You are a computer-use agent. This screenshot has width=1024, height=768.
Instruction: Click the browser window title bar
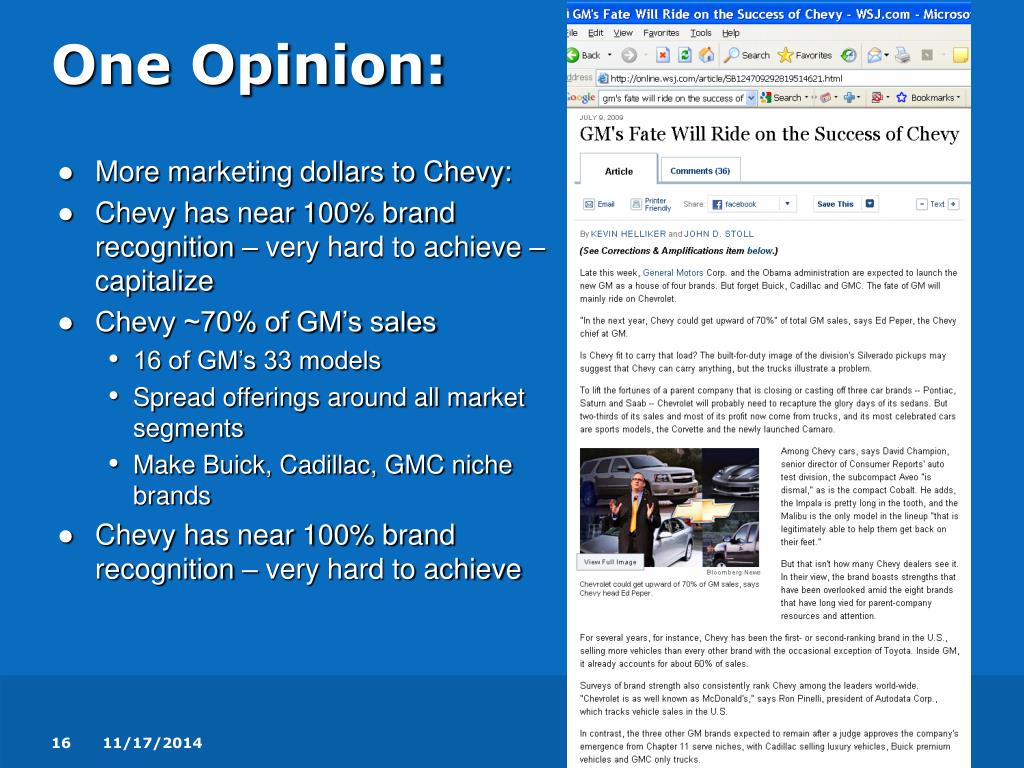[769, 14]
